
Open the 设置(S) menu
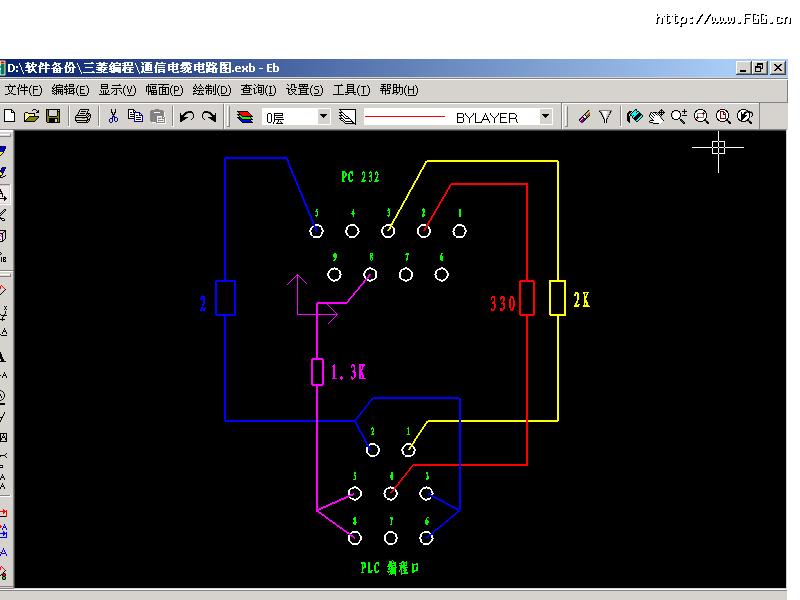pyautogui.click(x=305, y=90)
